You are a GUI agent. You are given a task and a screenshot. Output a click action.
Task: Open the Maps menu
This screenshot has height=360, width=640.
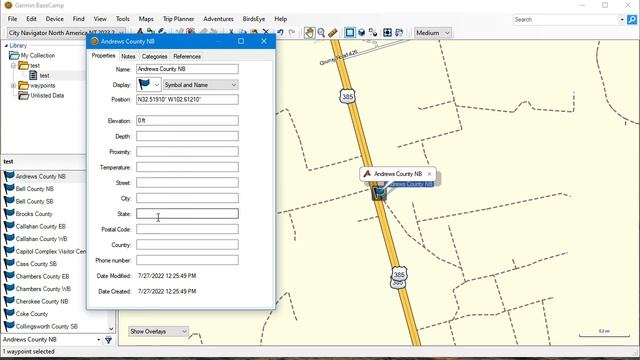point(146,19)
